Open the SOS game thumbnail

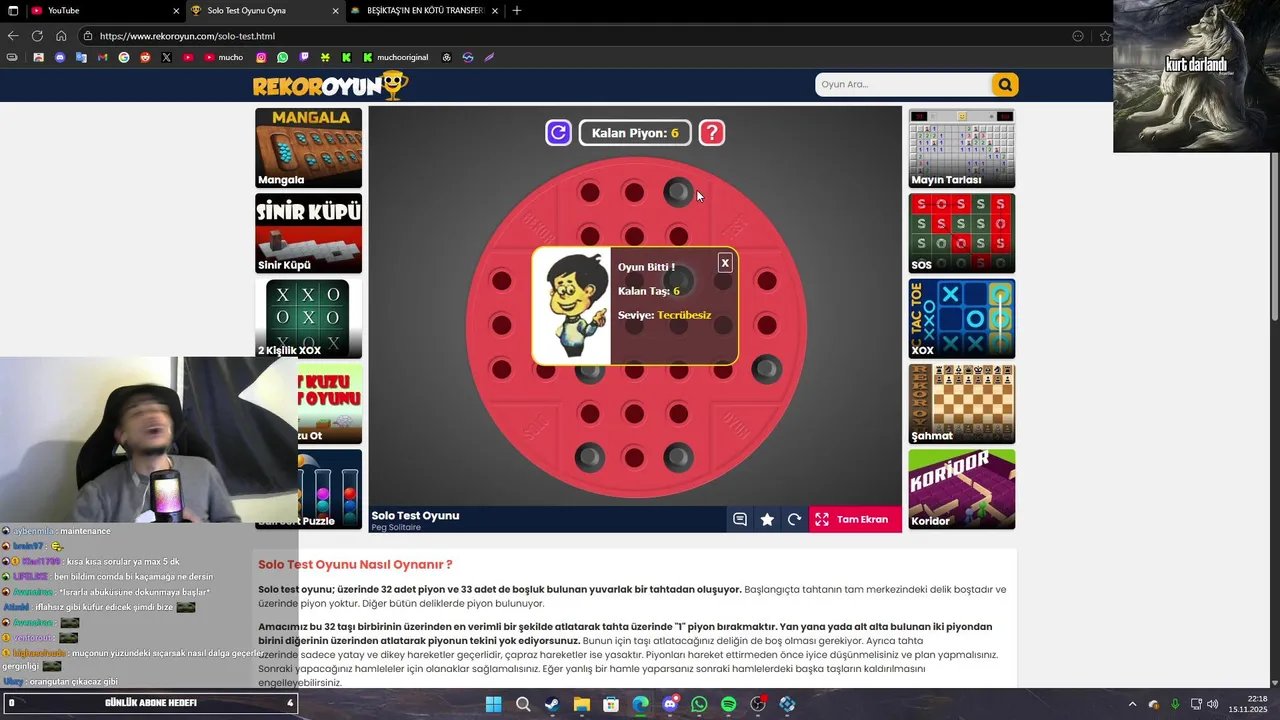pyautogui.click(x=961, y=233)
